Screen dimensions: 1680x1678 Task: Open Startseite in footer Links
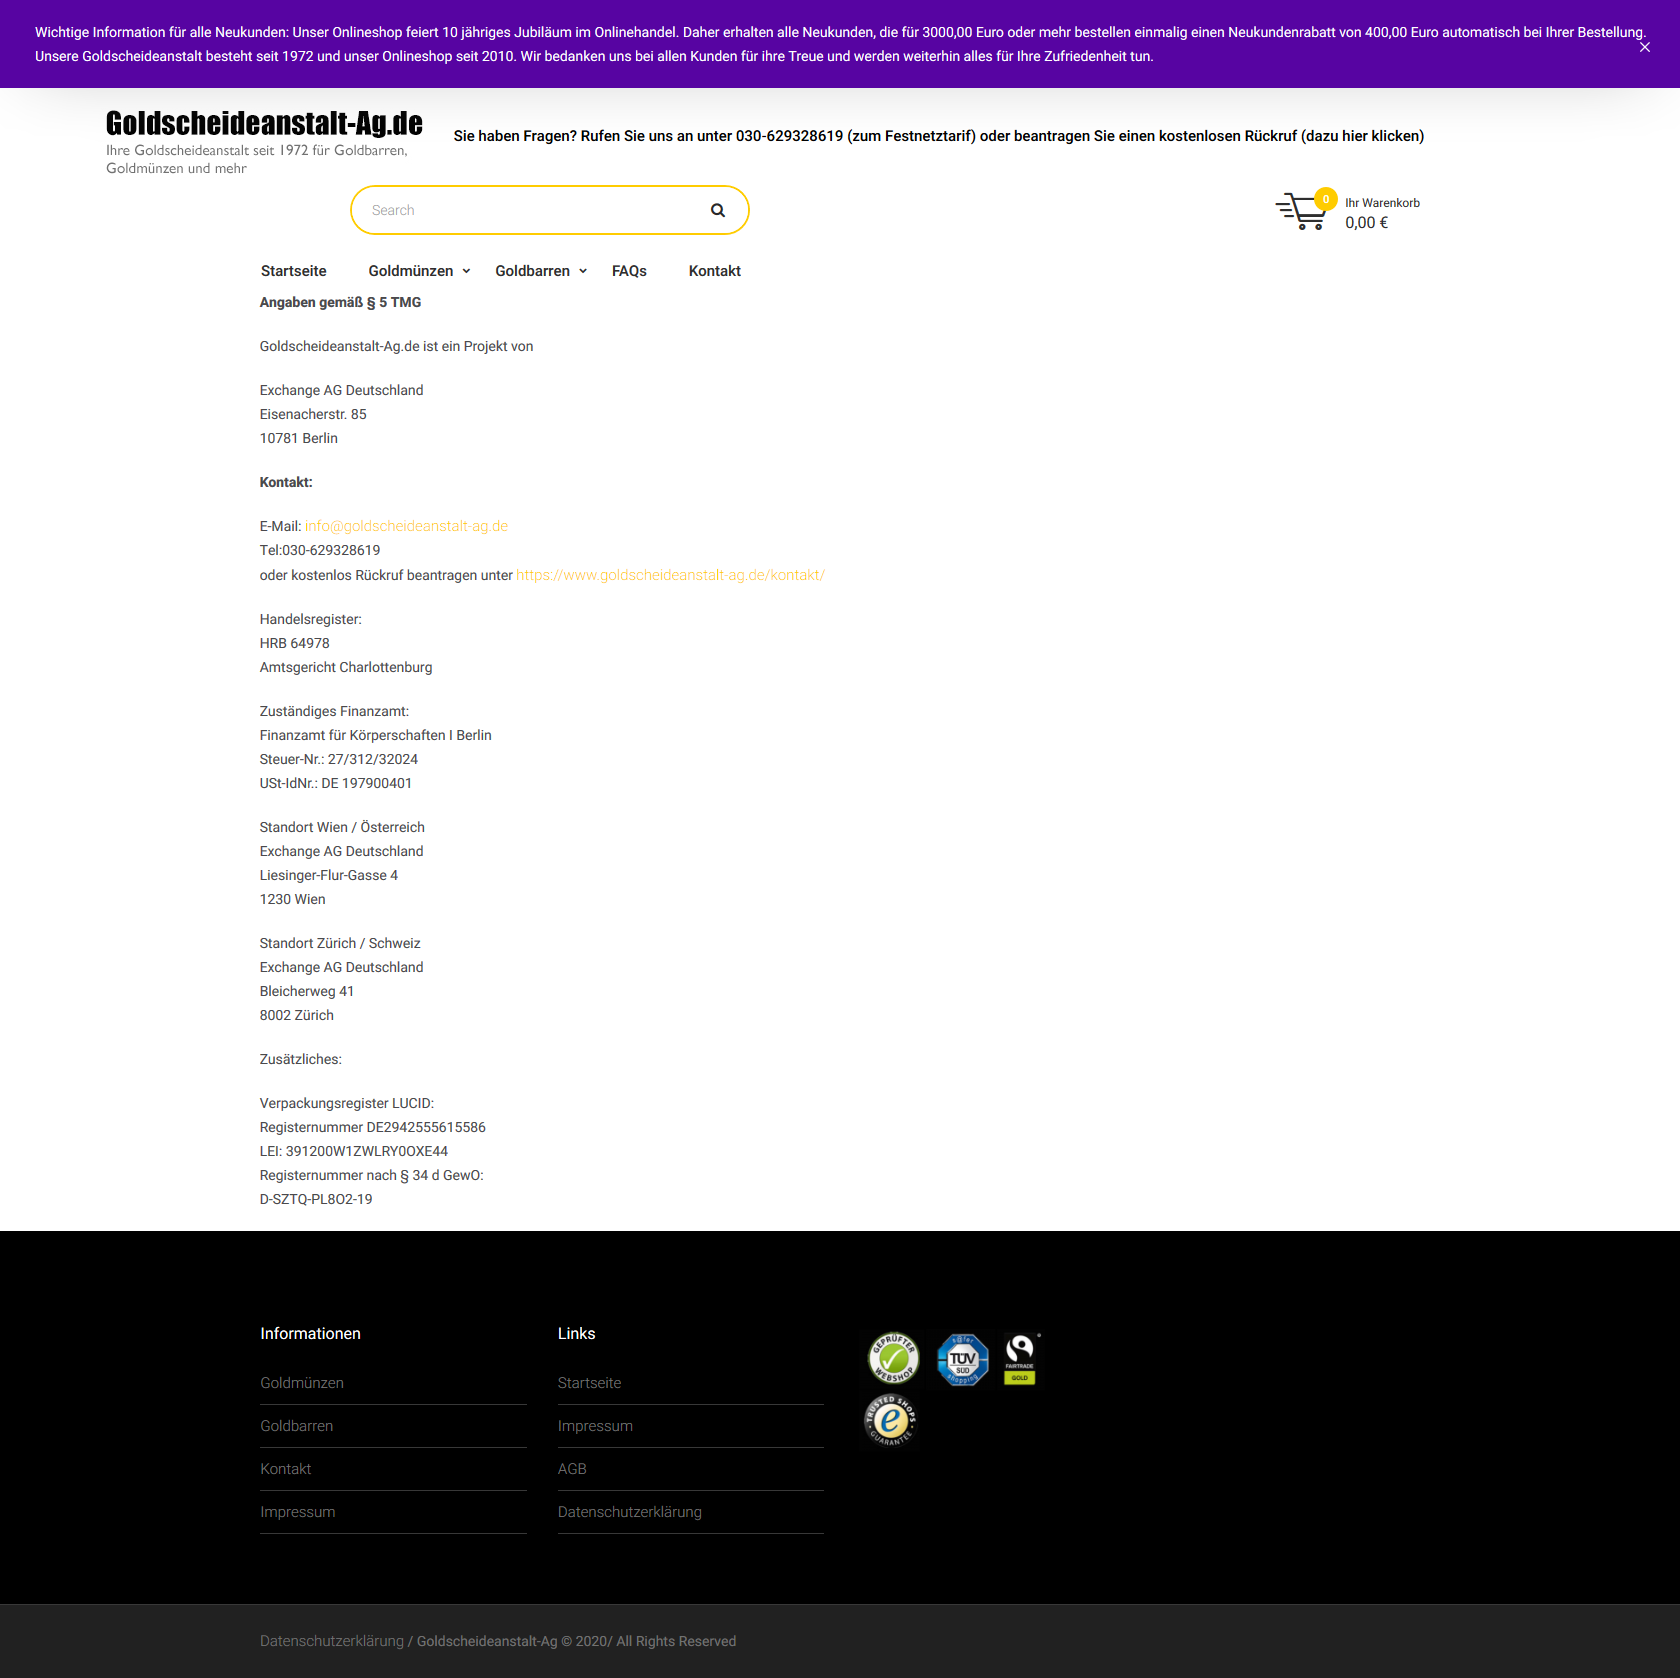pyautogui.click(x=590, y=1383)
